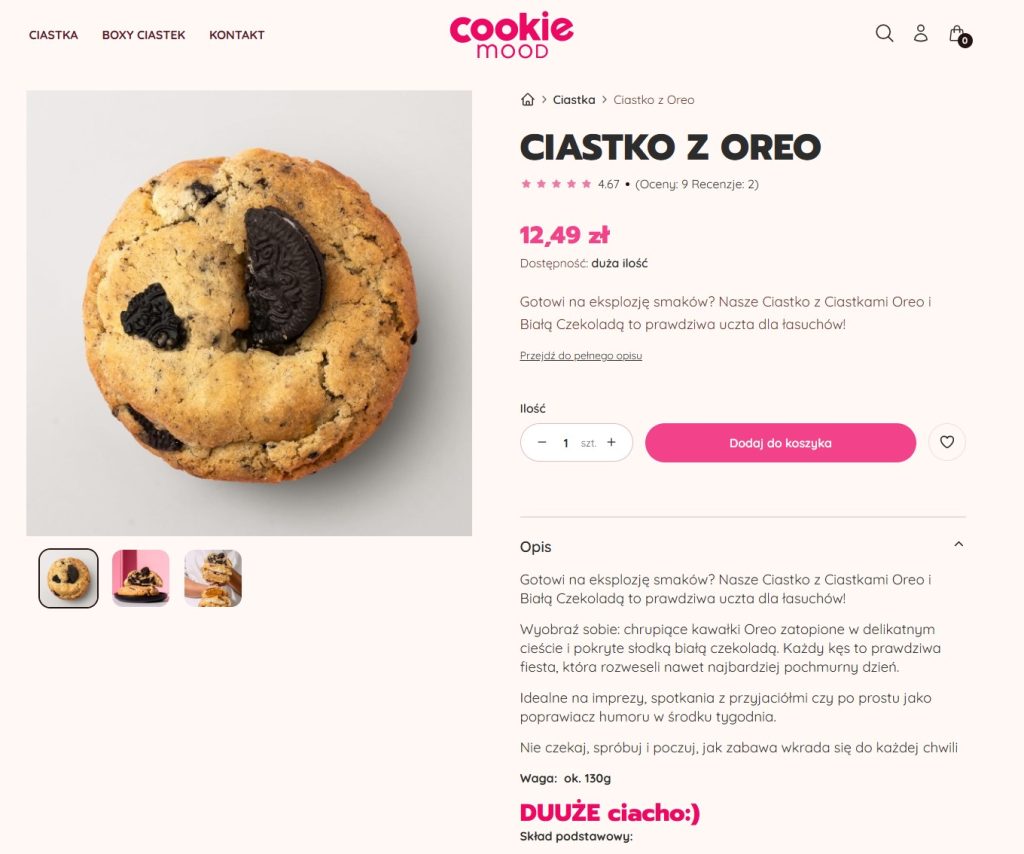Decrease quantity with minus icon
Screen dimensions: 1024x854
pos(541,442)
